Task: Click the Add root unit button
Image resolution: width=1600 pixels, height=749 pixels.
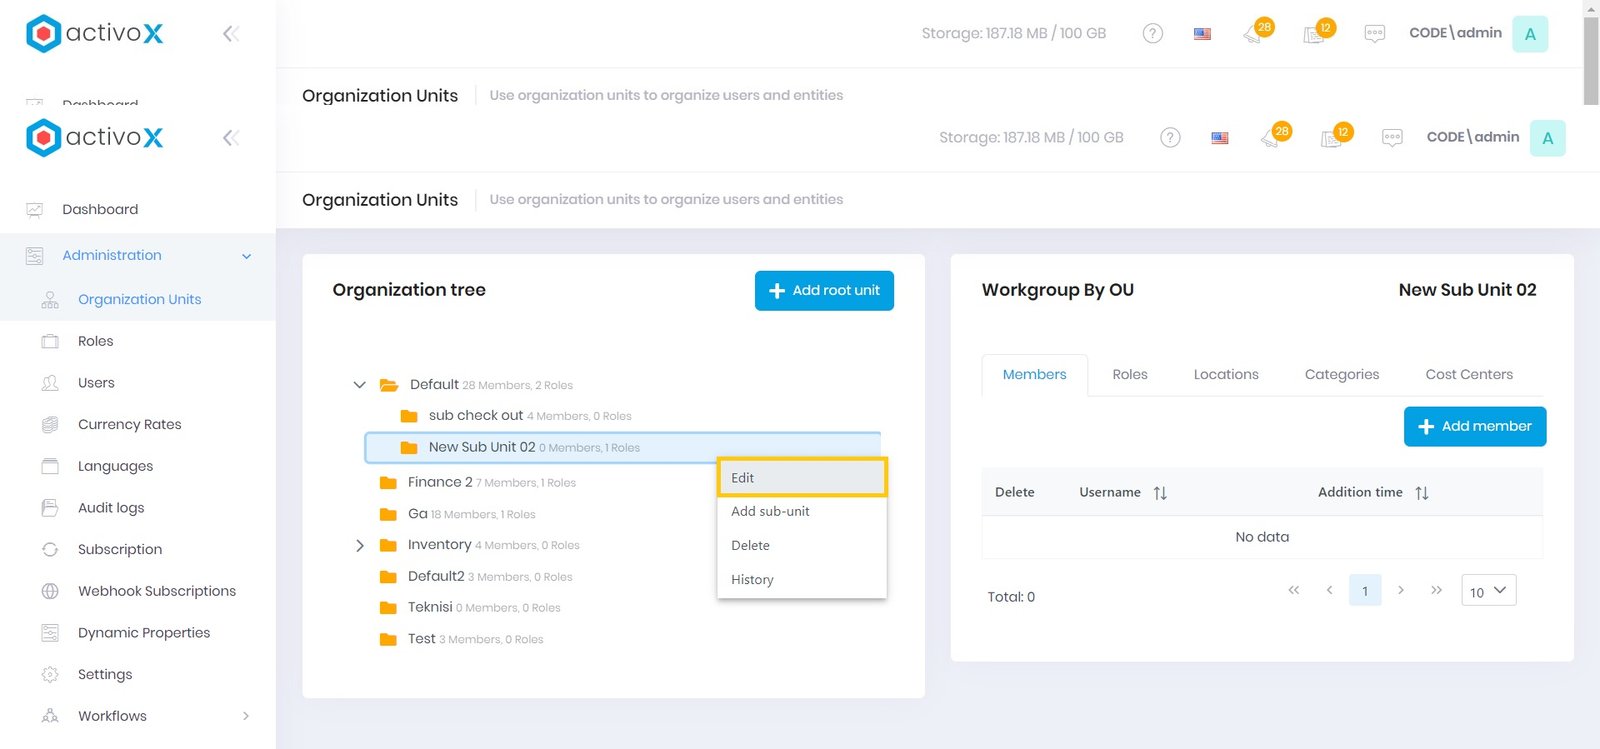Action: [824, 291]
